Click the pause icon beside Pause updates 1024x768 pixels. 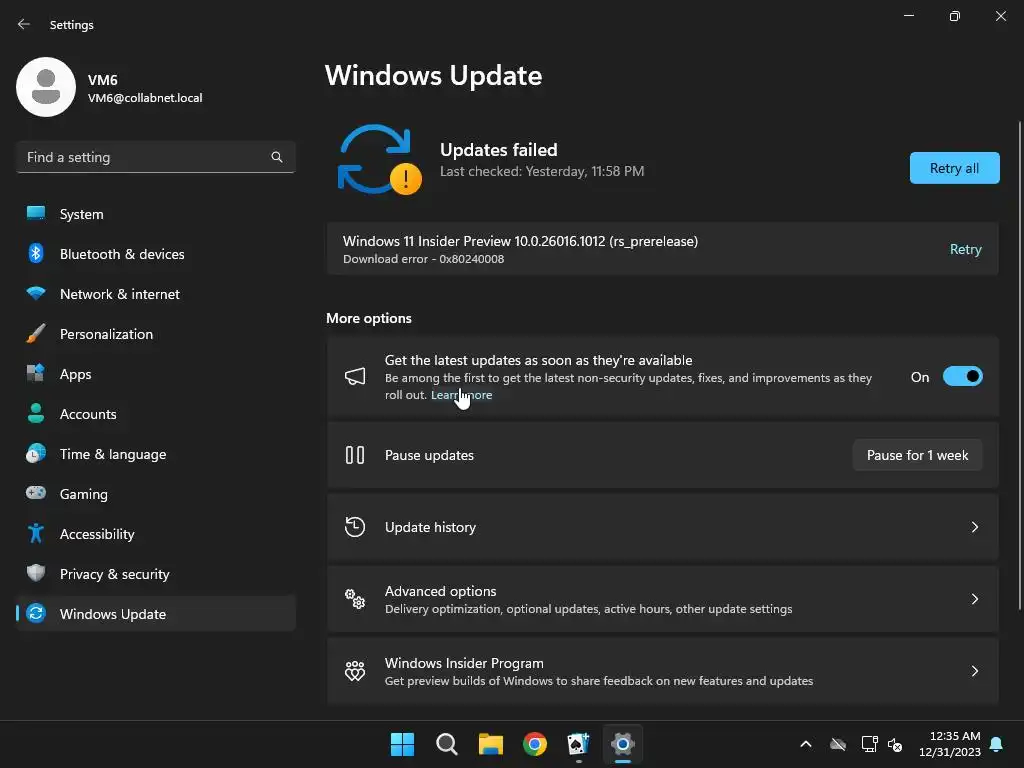coord(355,455)
